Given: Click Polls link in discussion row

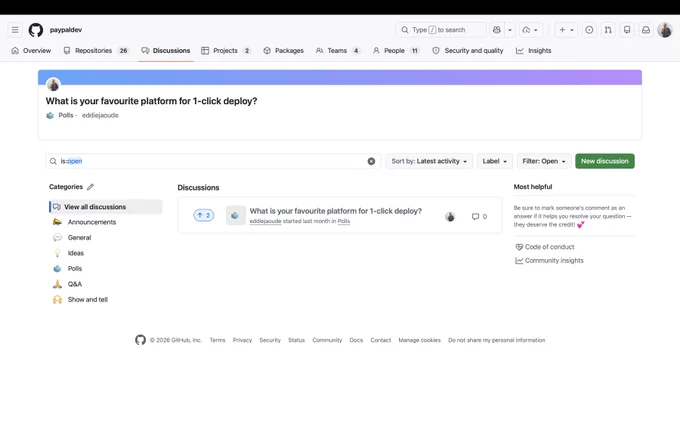Looking at the screenshot, I should pyautogui.click(x=344, y=221).
